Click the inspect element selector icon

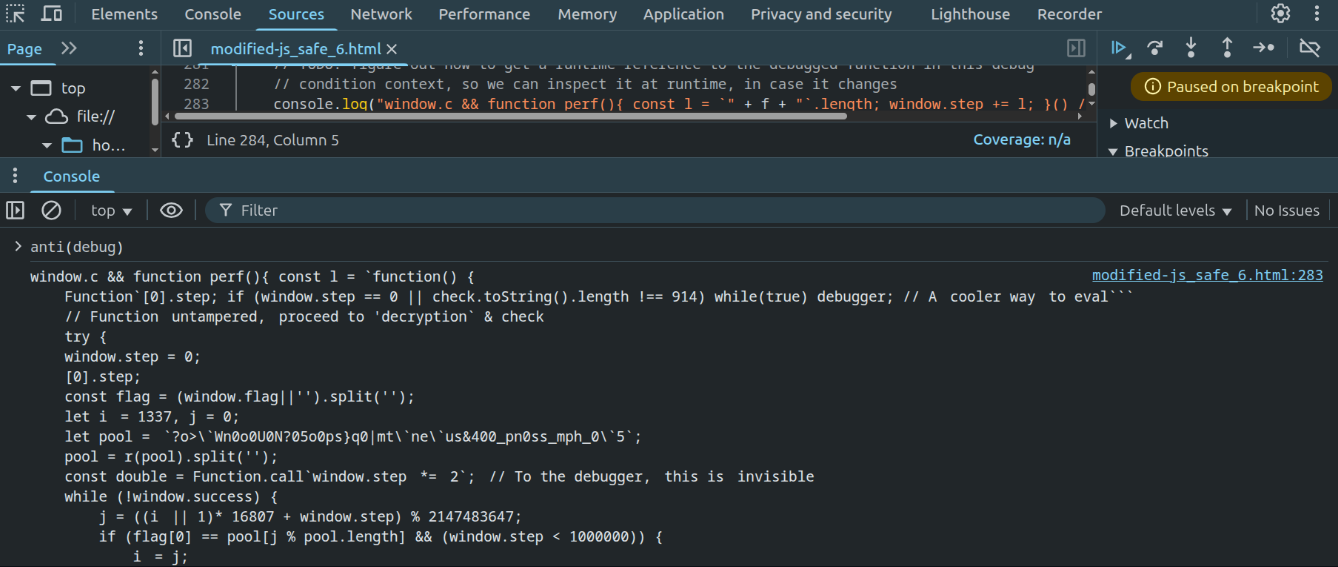(x=16, y=14)
